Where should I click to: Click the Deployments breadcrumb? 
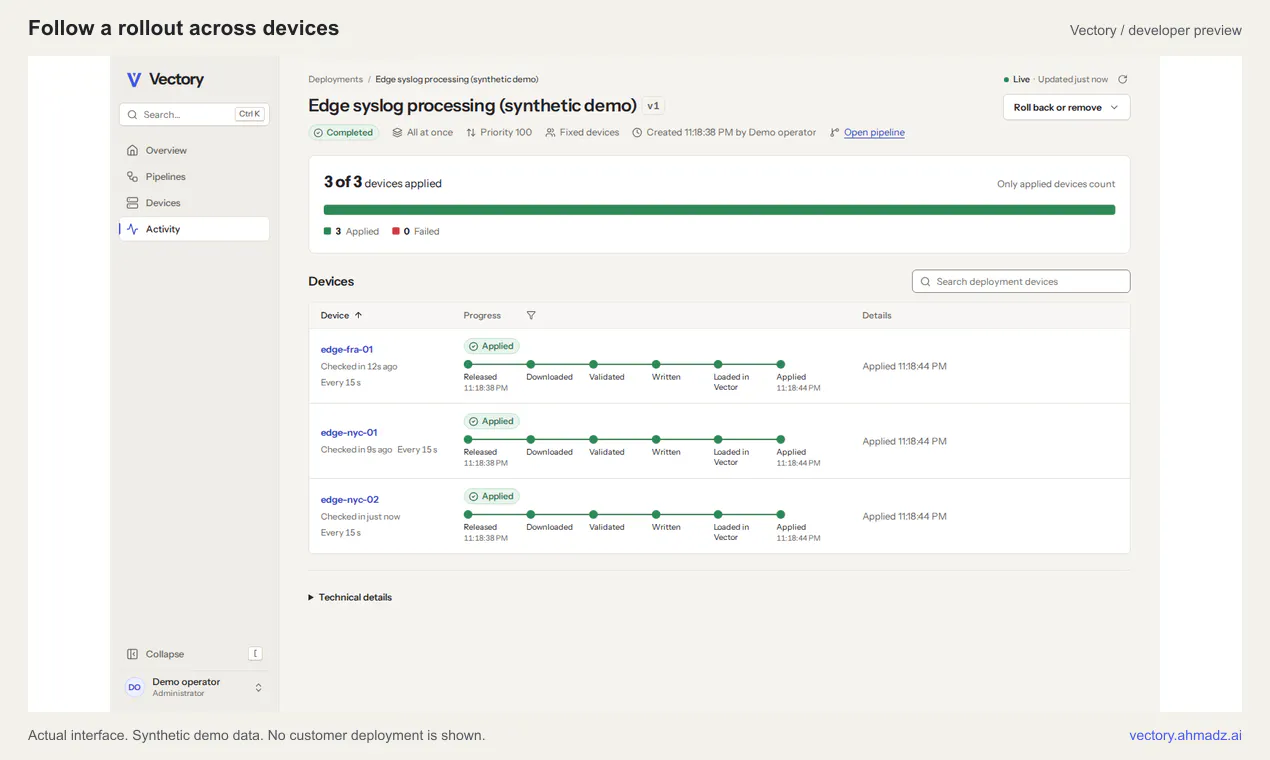pos(335,79)
